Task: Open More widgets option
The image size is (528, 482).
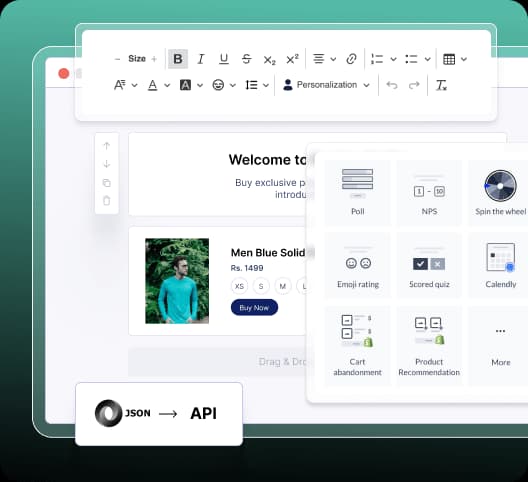Action: click(x=500, y=346)
